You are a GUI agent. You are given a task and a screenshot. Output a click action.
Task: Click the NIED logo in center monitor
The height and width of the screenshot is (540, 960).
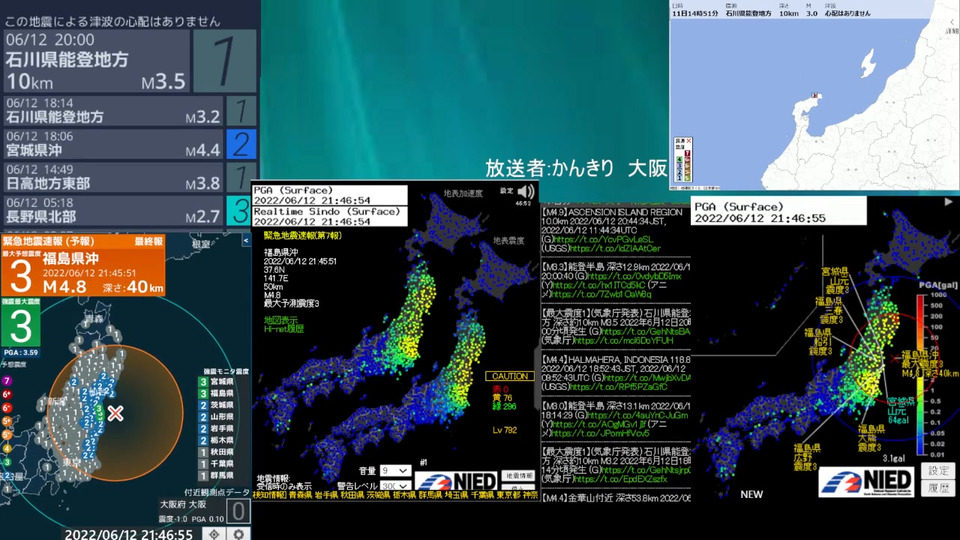(457, 481)
